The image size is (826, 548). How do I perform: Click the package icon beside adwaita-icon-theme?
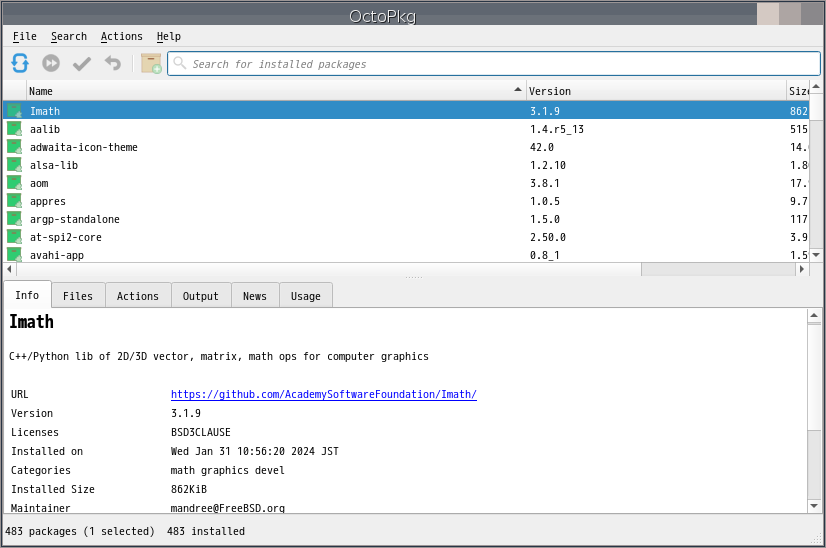click(14, 146)
